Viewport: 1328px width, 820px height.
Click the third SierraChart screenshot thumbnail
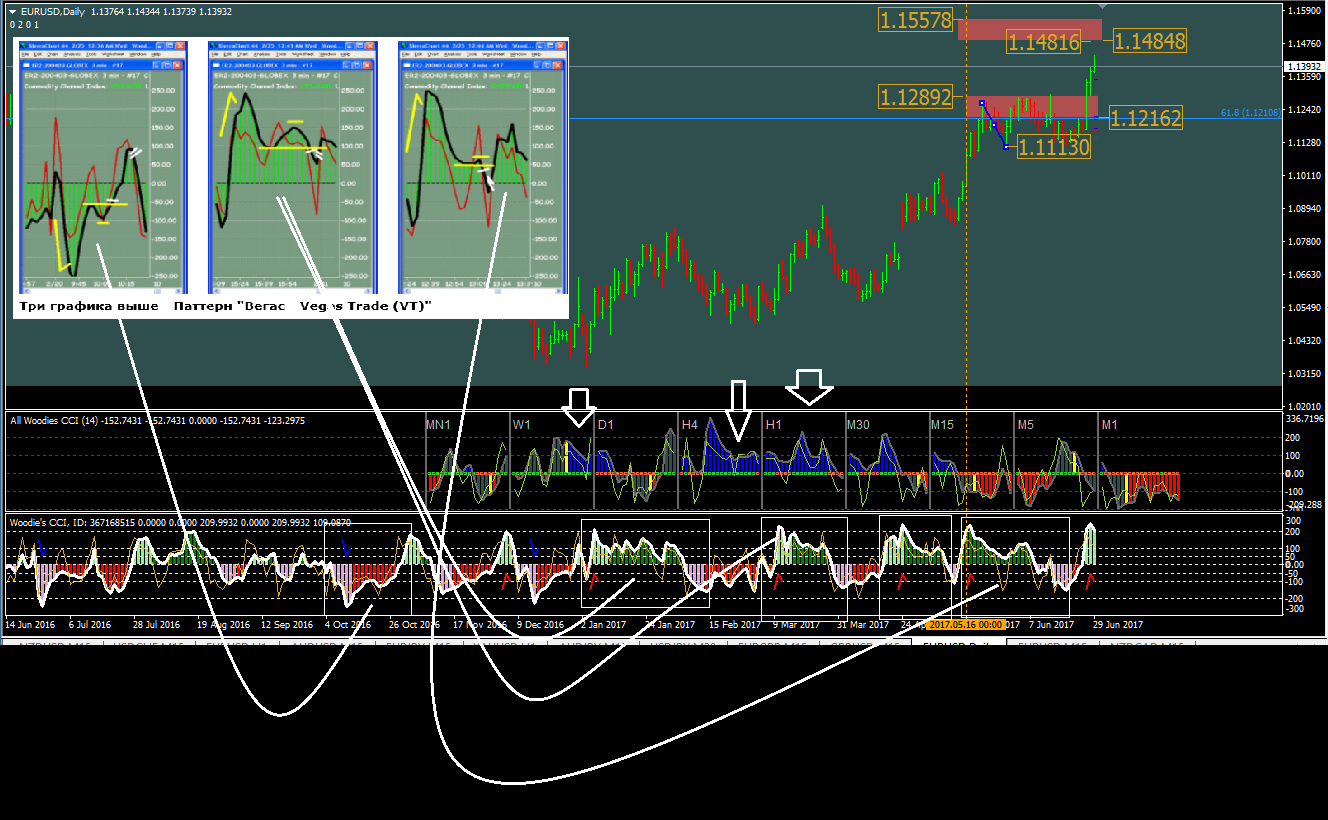click(482, 165)
